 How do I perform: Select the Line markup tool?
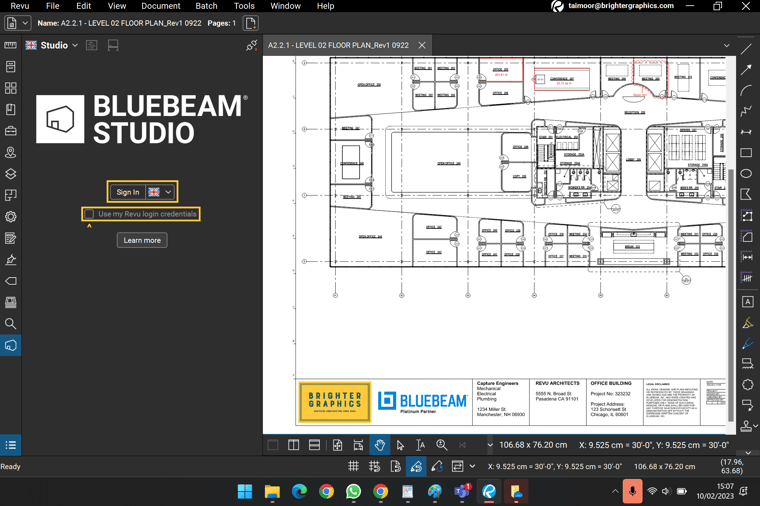tap(746, 48)
